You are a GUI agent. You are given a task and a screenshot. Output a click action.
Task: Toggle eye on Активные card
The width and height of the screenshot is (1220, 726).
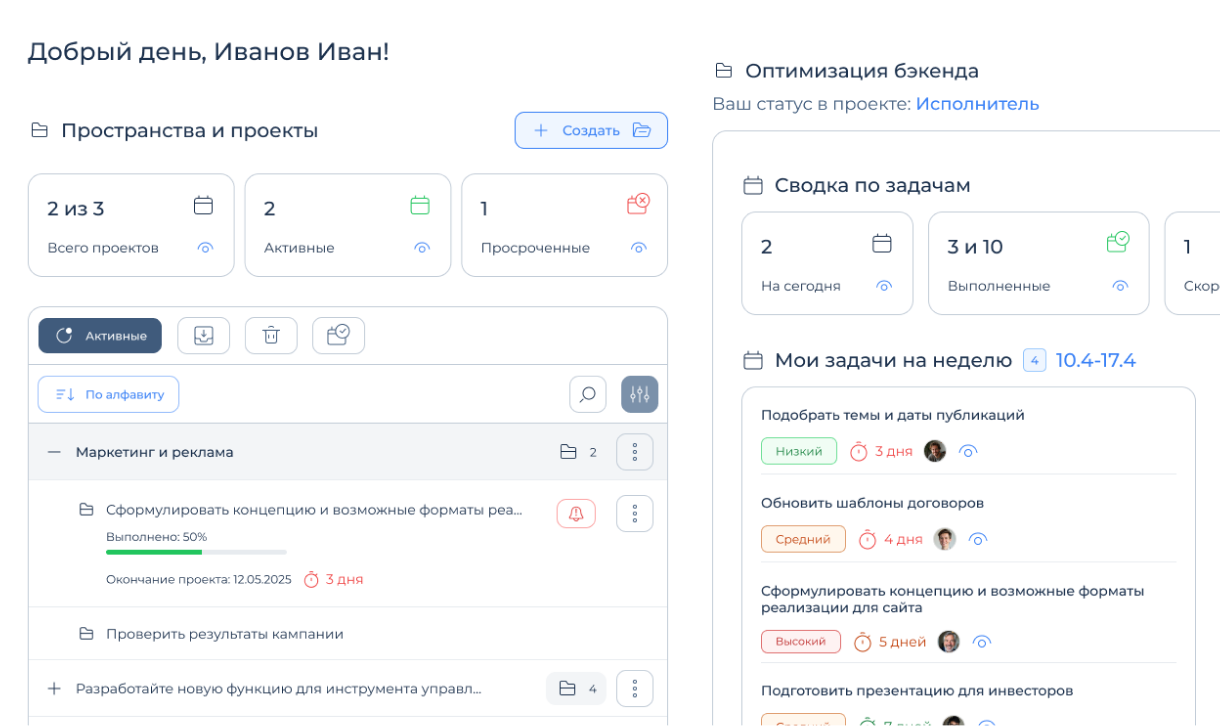(x=421, y=248)
